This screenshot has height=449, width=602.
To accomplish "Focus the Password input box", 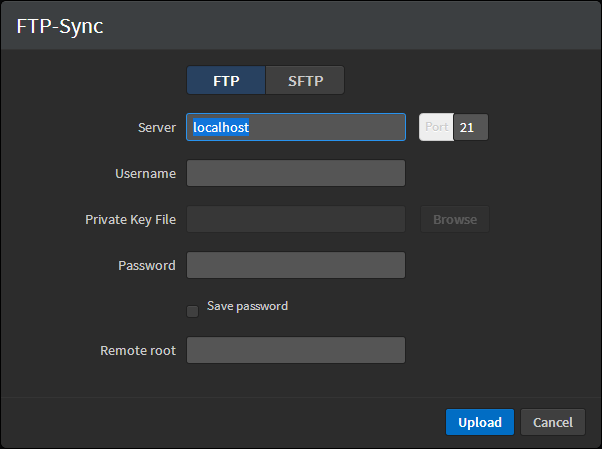I will [x=296, y=265].
